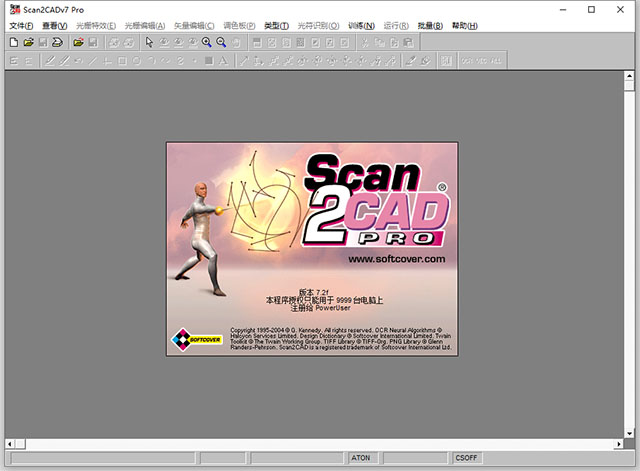Click the scanner acquire icon
This screenshot has height=471, width=640.
[58, 43]
